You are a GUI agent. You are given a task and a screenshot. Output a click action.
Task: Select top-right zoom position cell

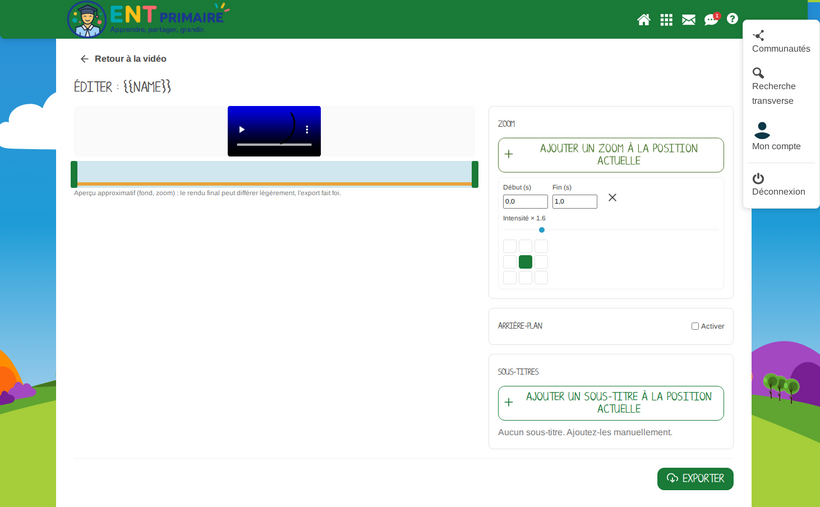click(x=541, y=246)
